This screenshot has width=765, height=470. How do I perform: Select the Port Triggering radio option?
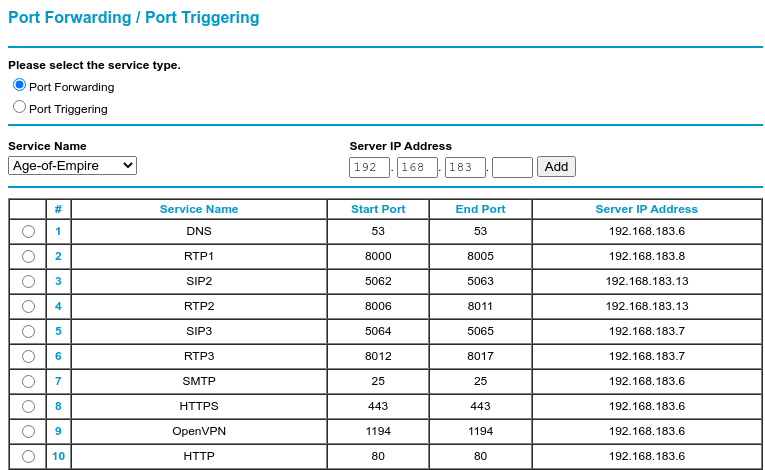[19, 107]
